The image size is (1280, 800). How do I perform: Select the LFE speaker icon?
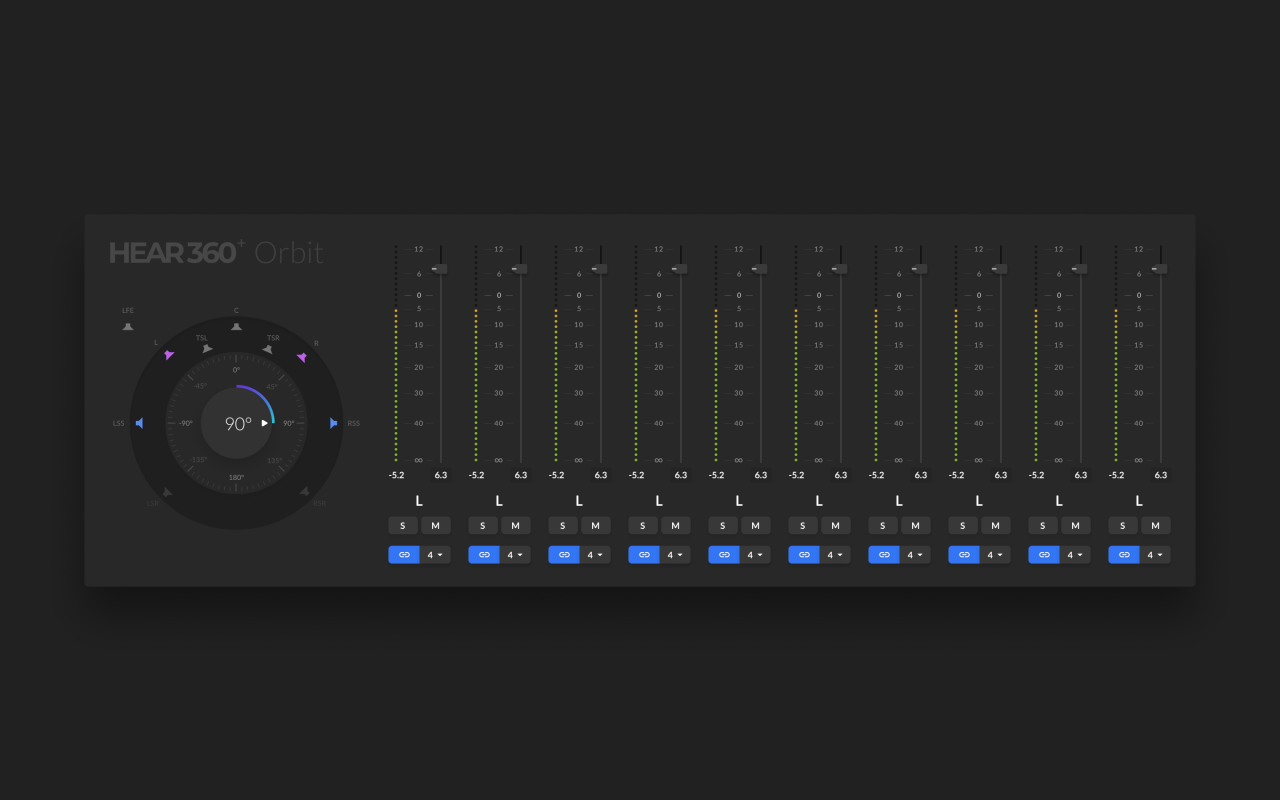[128, 324]
